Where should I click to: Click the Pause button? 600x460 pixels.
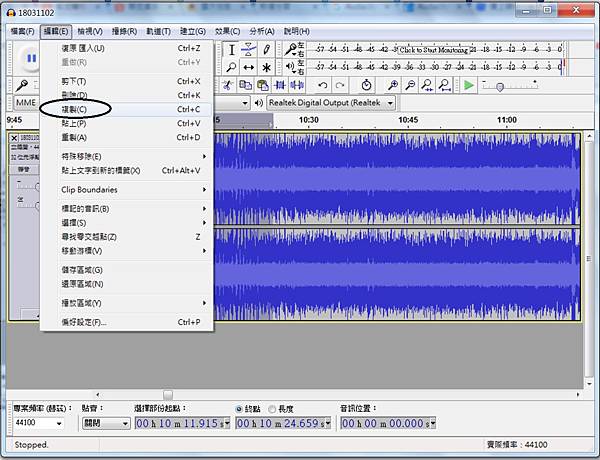(x=31, y=58)
